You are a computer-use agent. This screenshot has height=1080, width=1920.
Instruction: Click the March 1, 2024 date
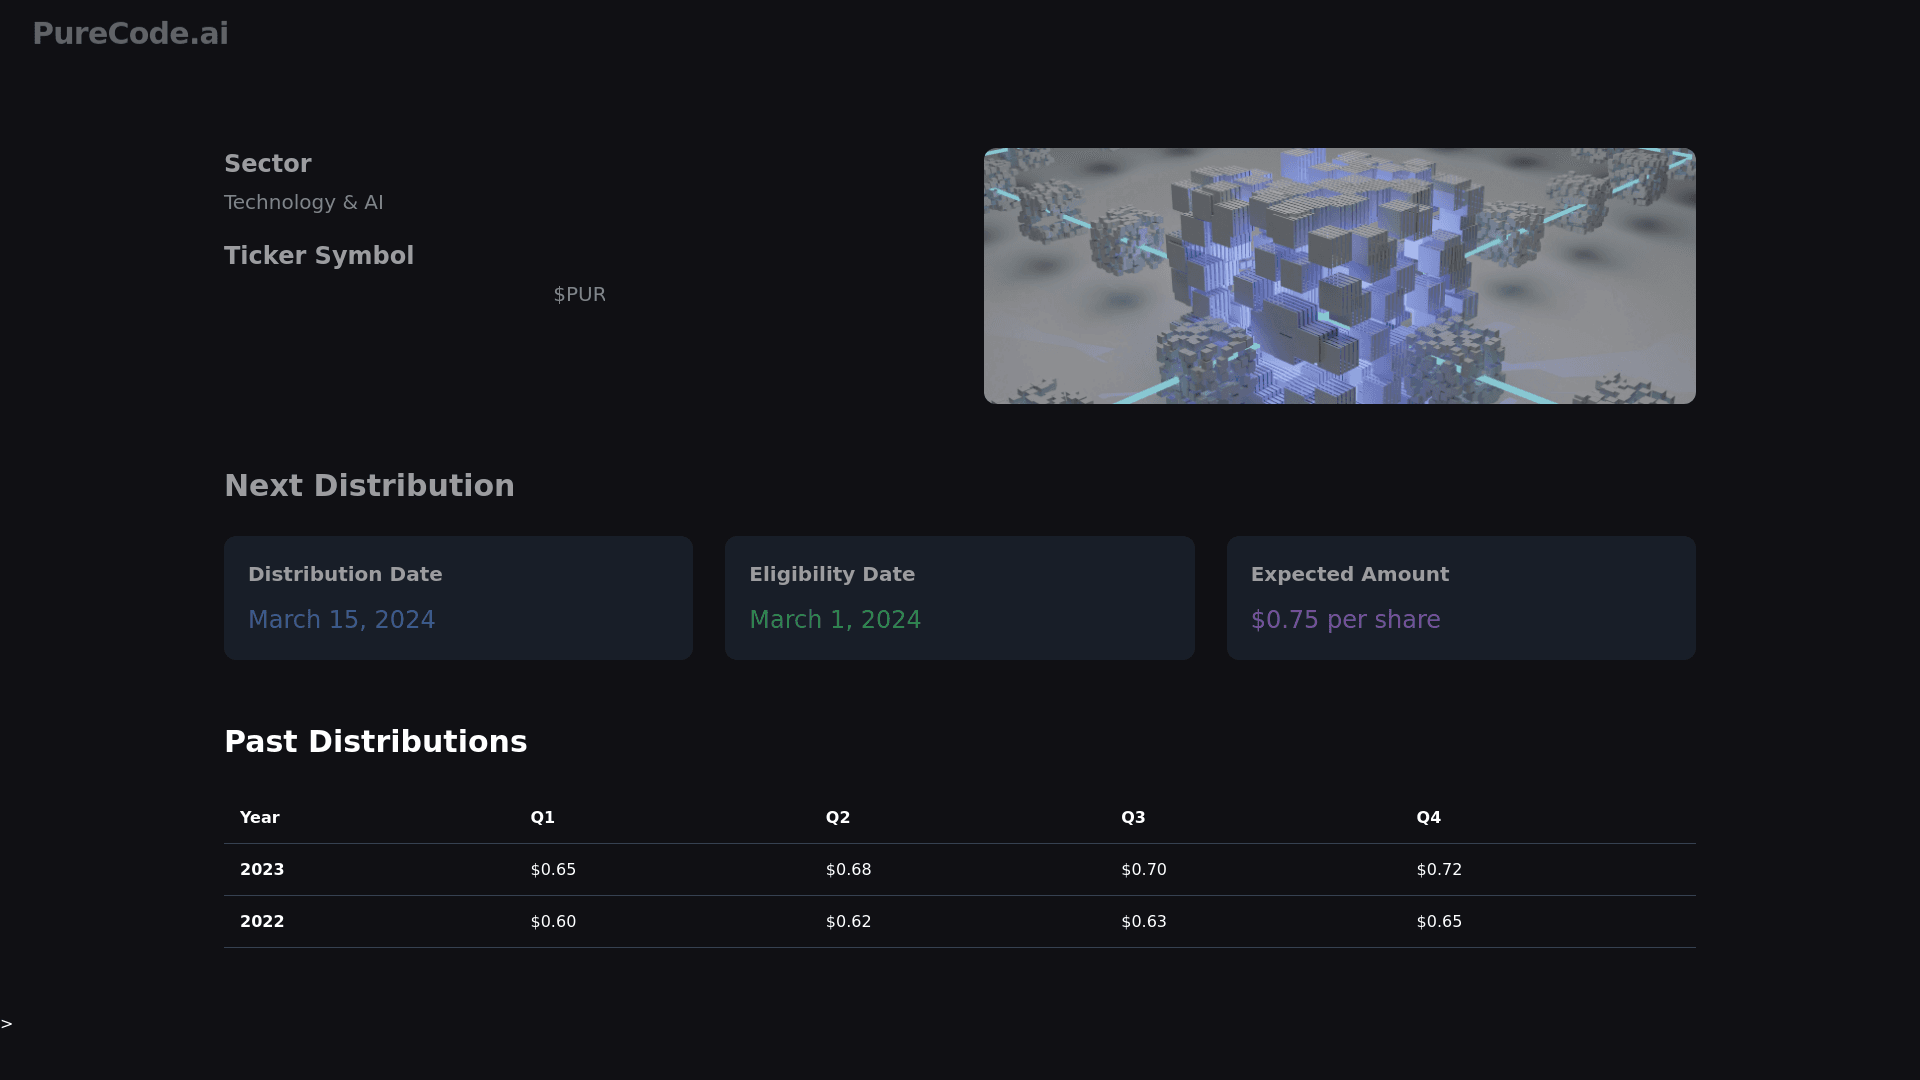point(835,620)
